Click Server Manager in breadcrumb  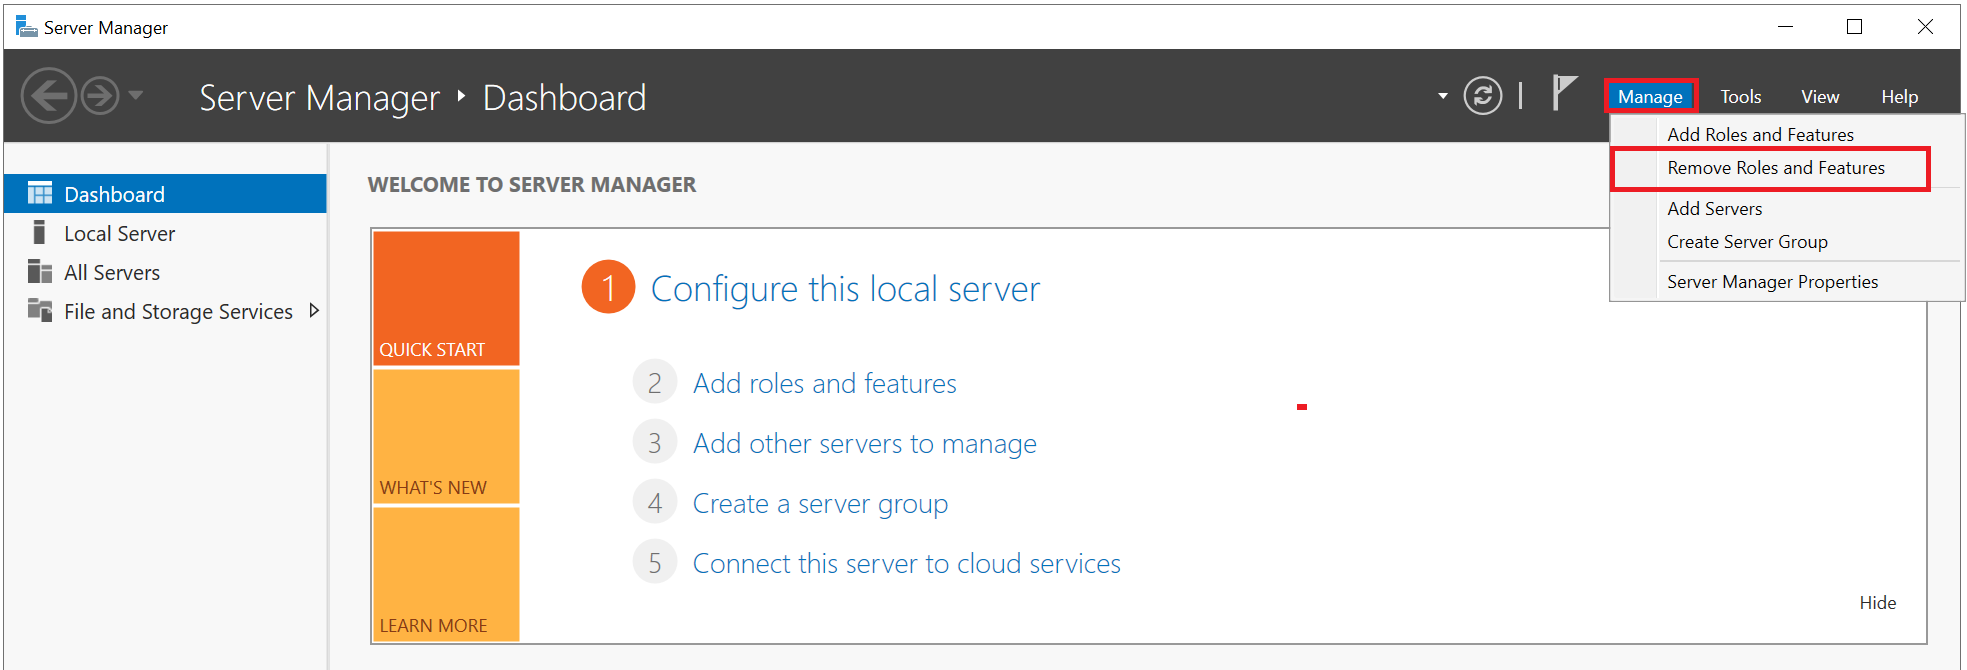(319, 98)
